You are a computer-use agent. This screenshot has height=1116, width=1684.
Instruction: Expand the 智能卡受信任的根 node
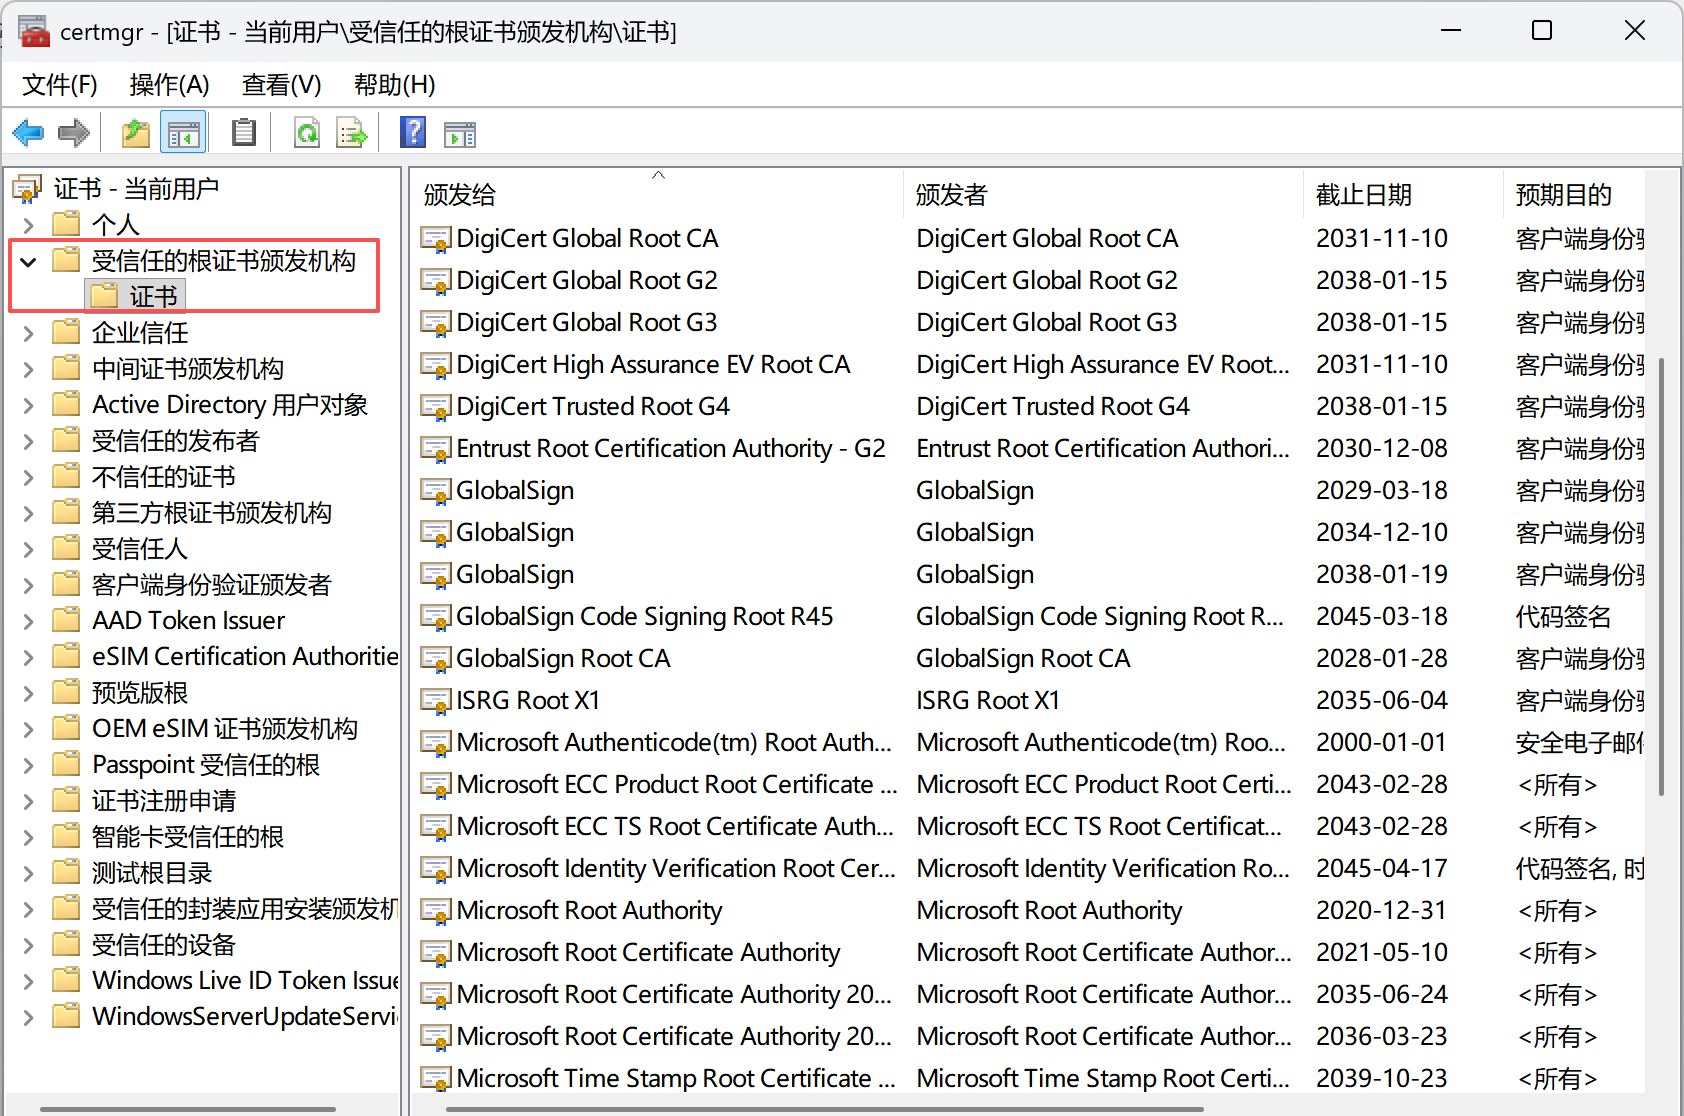(28, 837)
